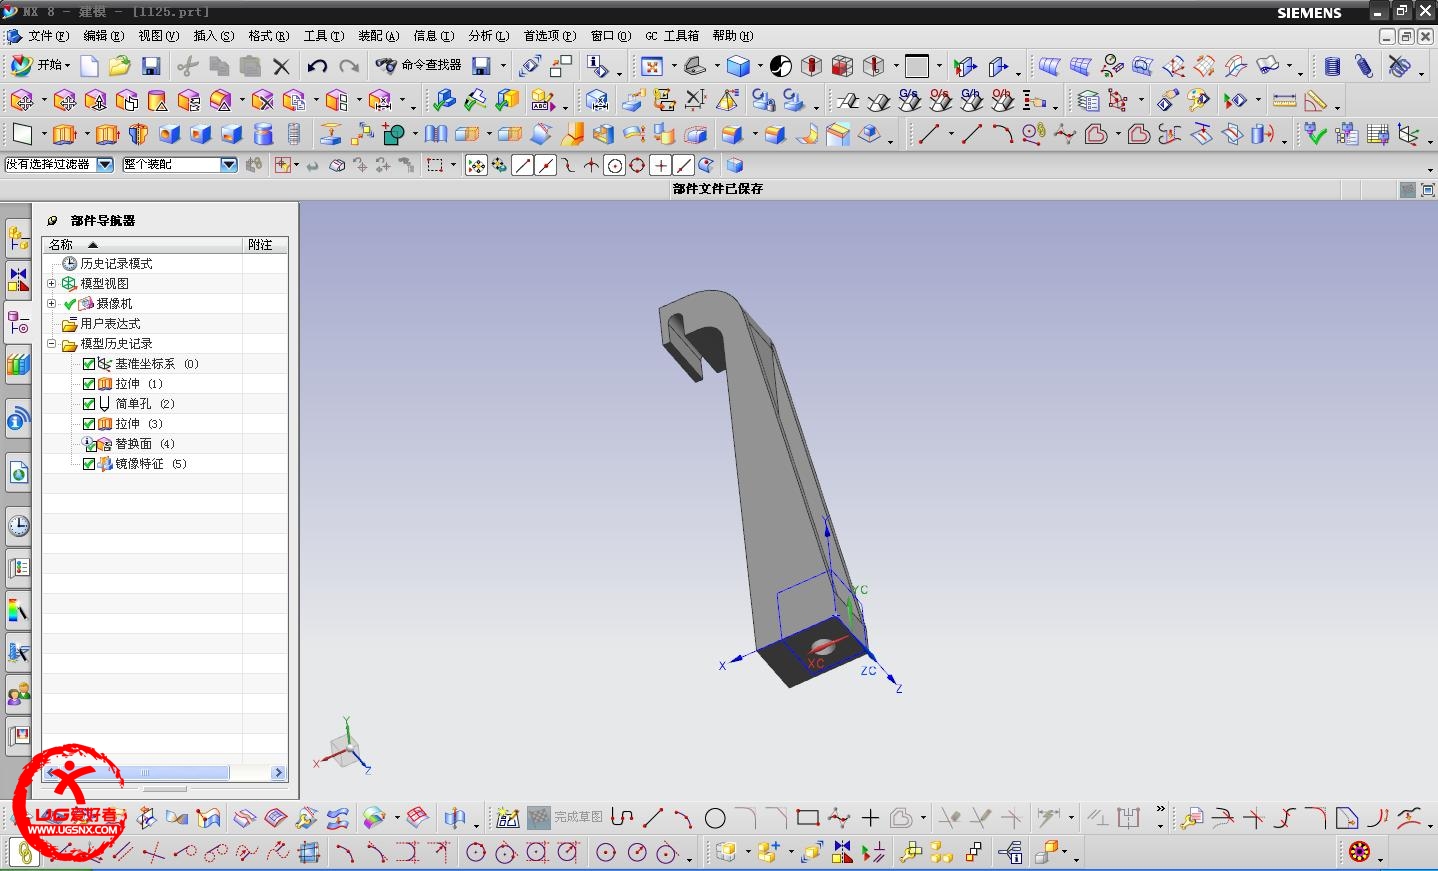
Task: Open the 文件(F) menu
Action: (48, 36)
